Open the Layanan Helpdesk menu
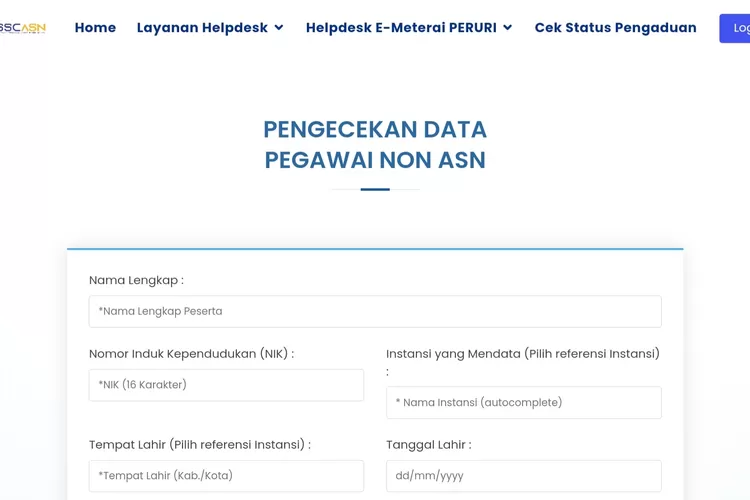This screenshot has height=500, width=750. point(202,28)
